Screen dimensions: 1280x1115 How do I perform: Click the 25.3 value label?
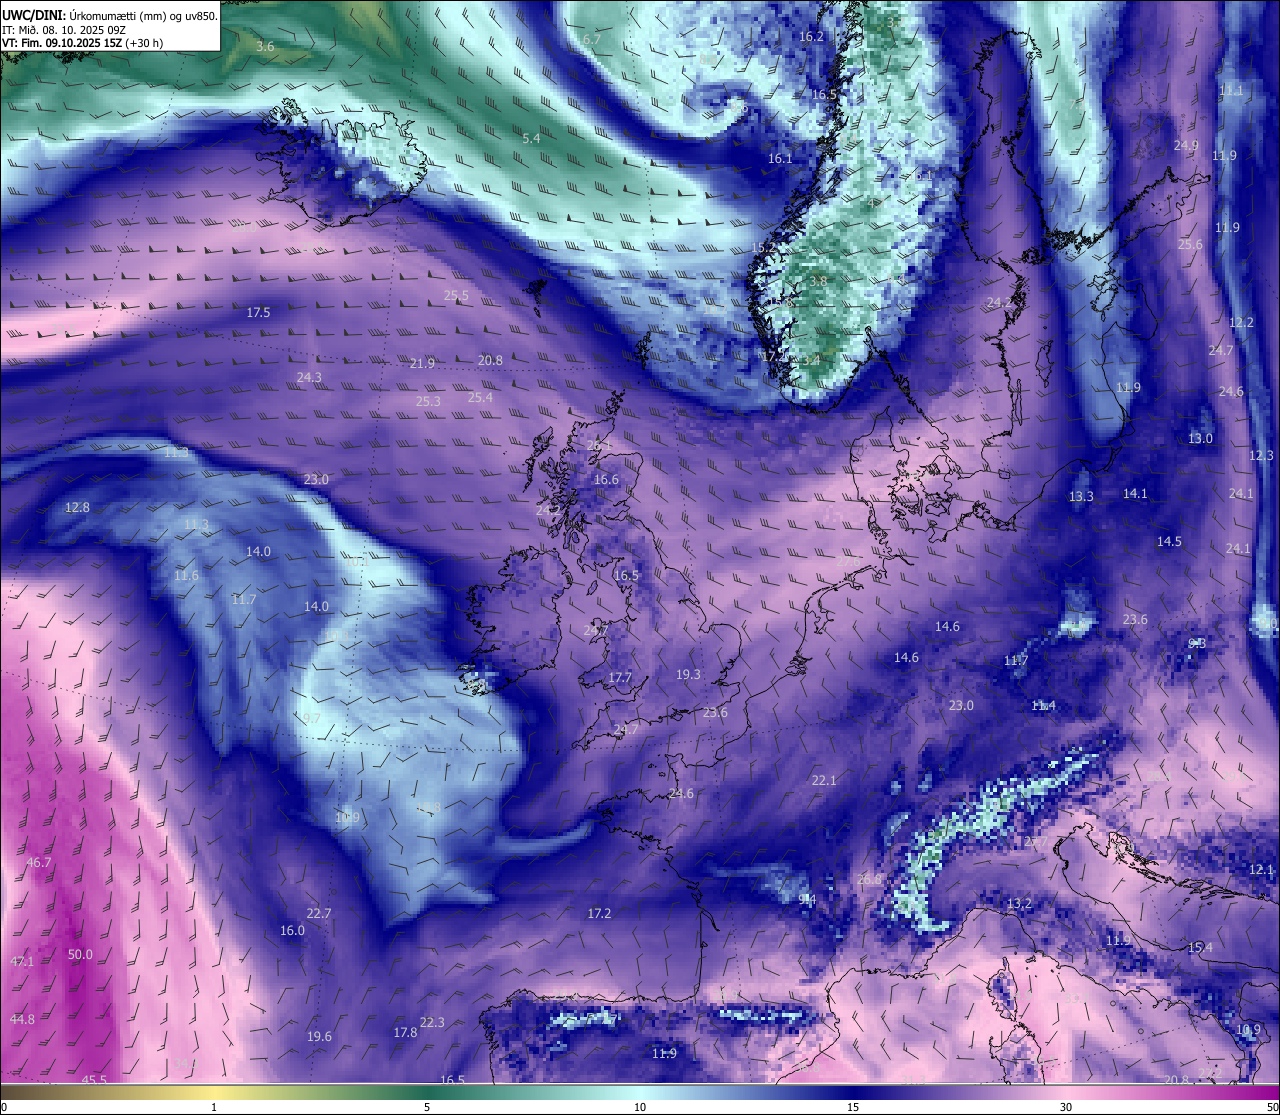click(428, 401)
